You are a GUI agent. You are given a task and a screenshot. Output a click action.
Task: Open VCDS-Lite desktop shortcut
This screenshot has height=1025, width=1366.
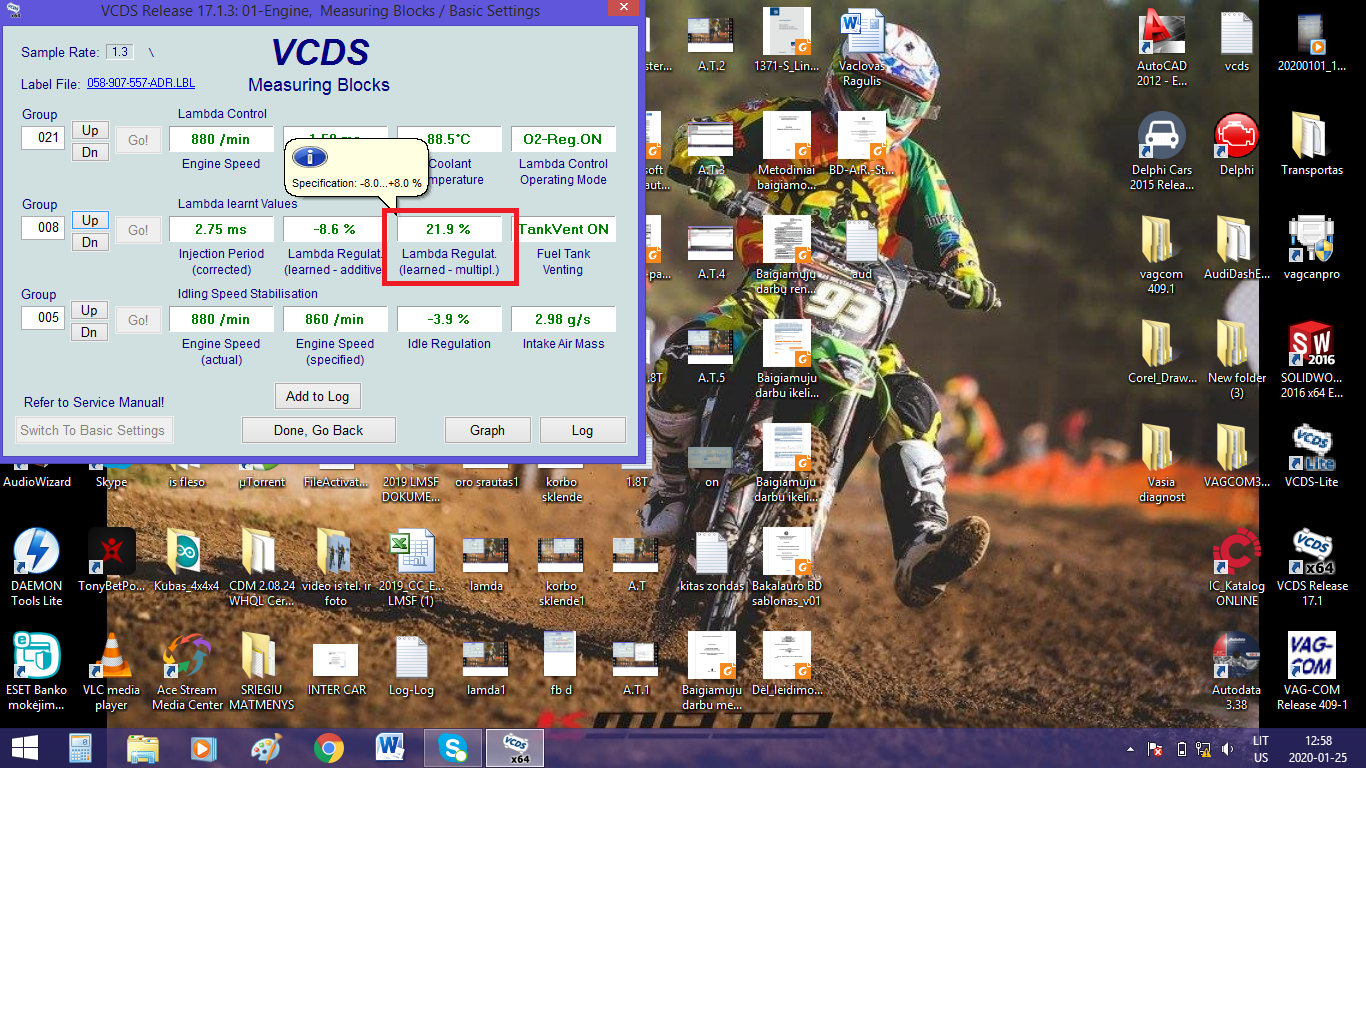1311,448
